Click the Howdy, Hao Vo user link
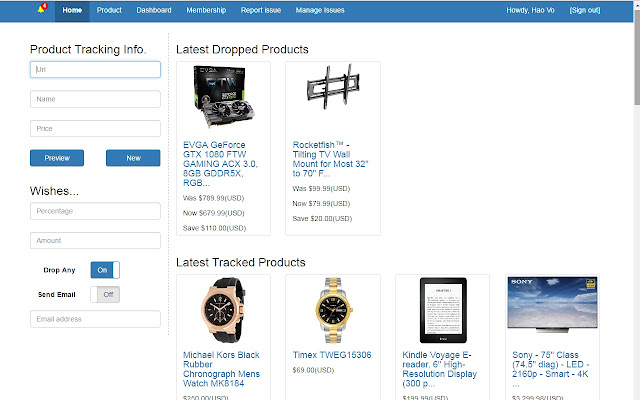The width and height of the screenshot is (640, 400). (x=530, y=10)
